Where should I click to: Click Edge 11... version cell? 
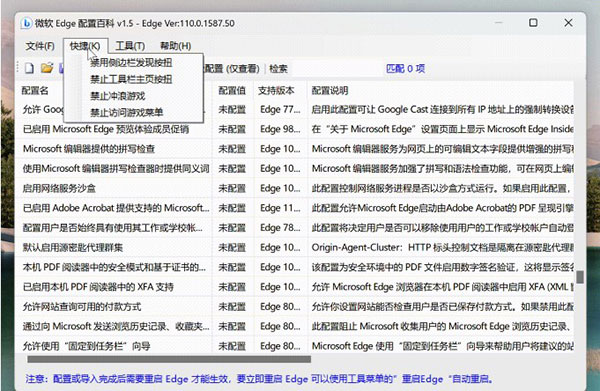[280, 208]
